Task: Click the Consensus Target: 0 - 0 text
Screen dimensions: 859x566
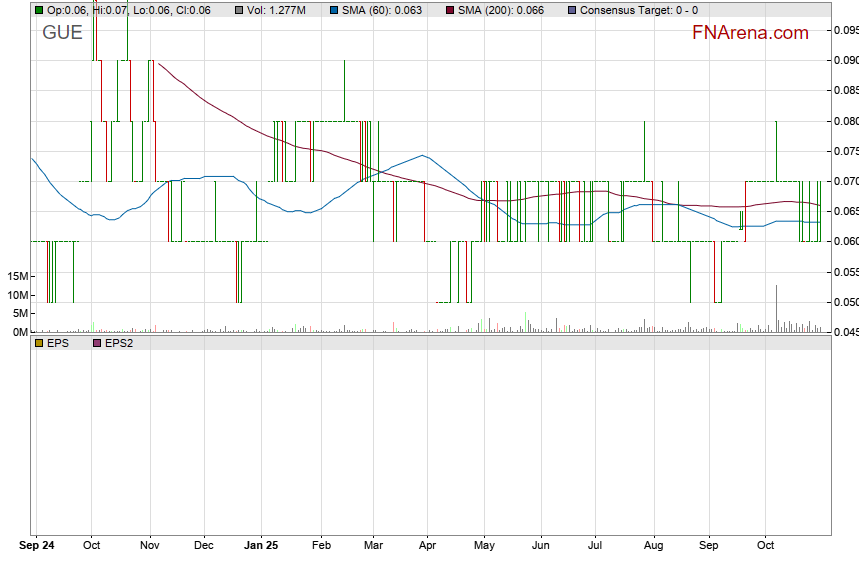Action: (x=639, y=10)
